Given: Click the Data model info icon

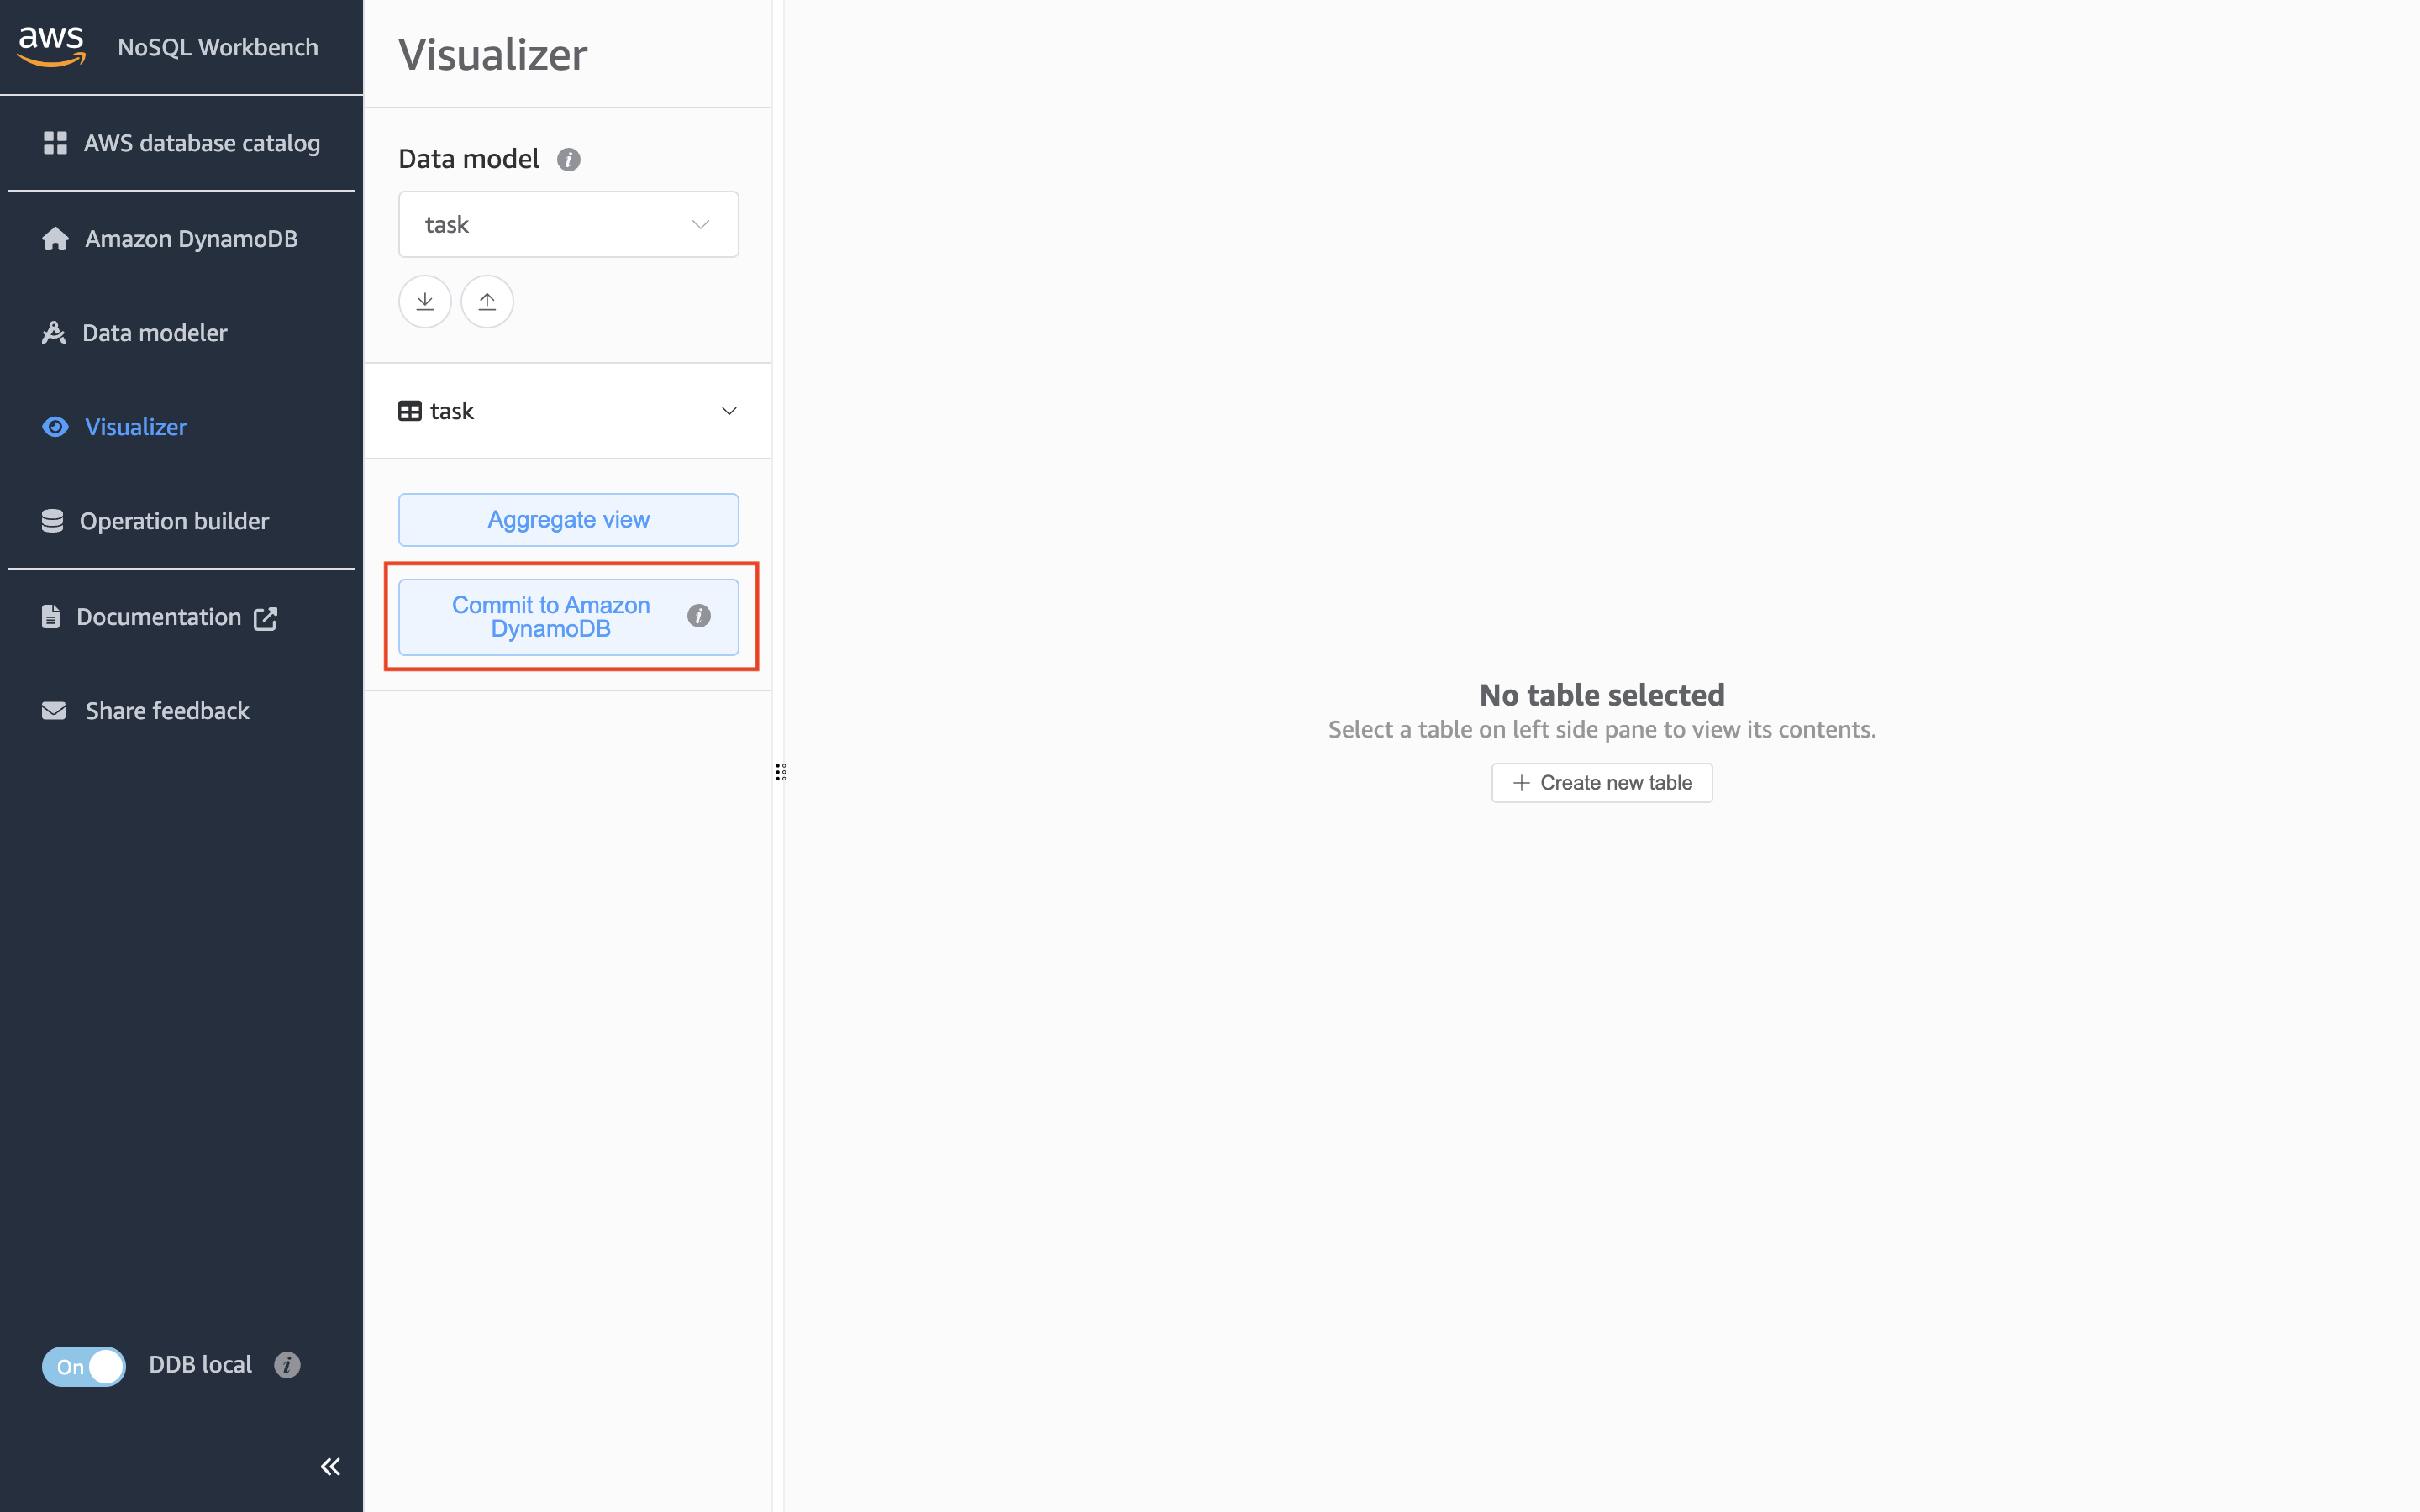Looking at the screenshot, I should click(x=569, y=160).
